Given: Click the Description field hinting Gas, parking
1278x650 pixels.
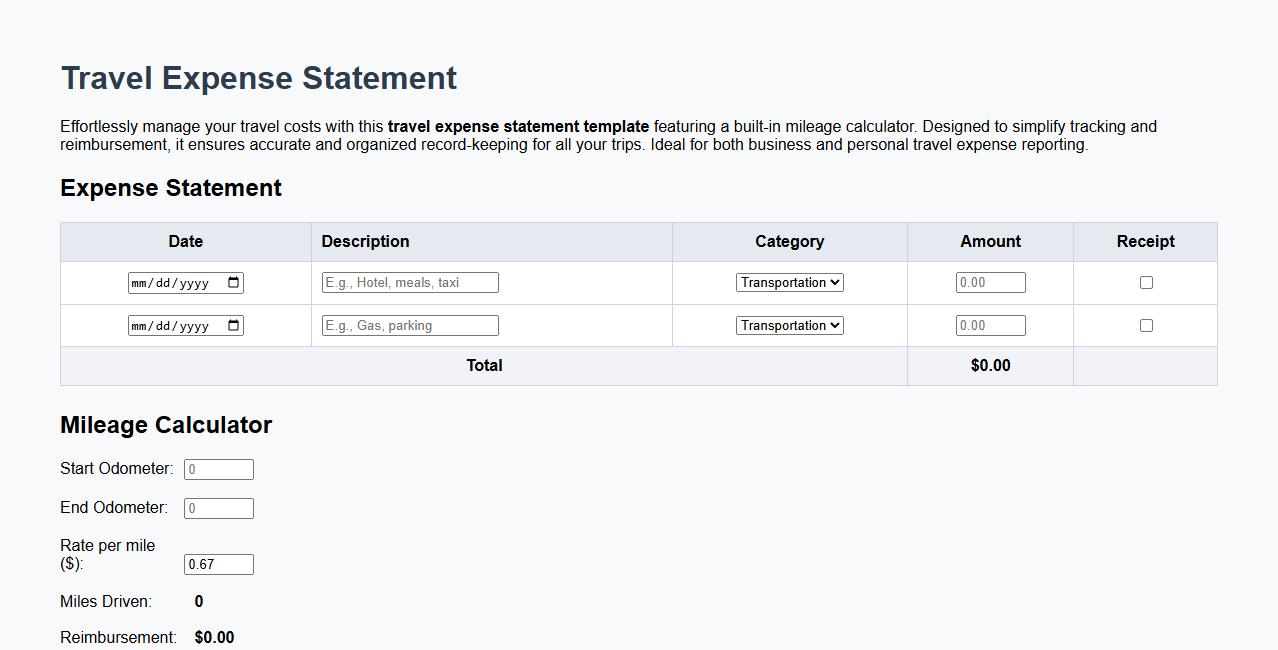Looking at the screenshot, I should 409,325.
